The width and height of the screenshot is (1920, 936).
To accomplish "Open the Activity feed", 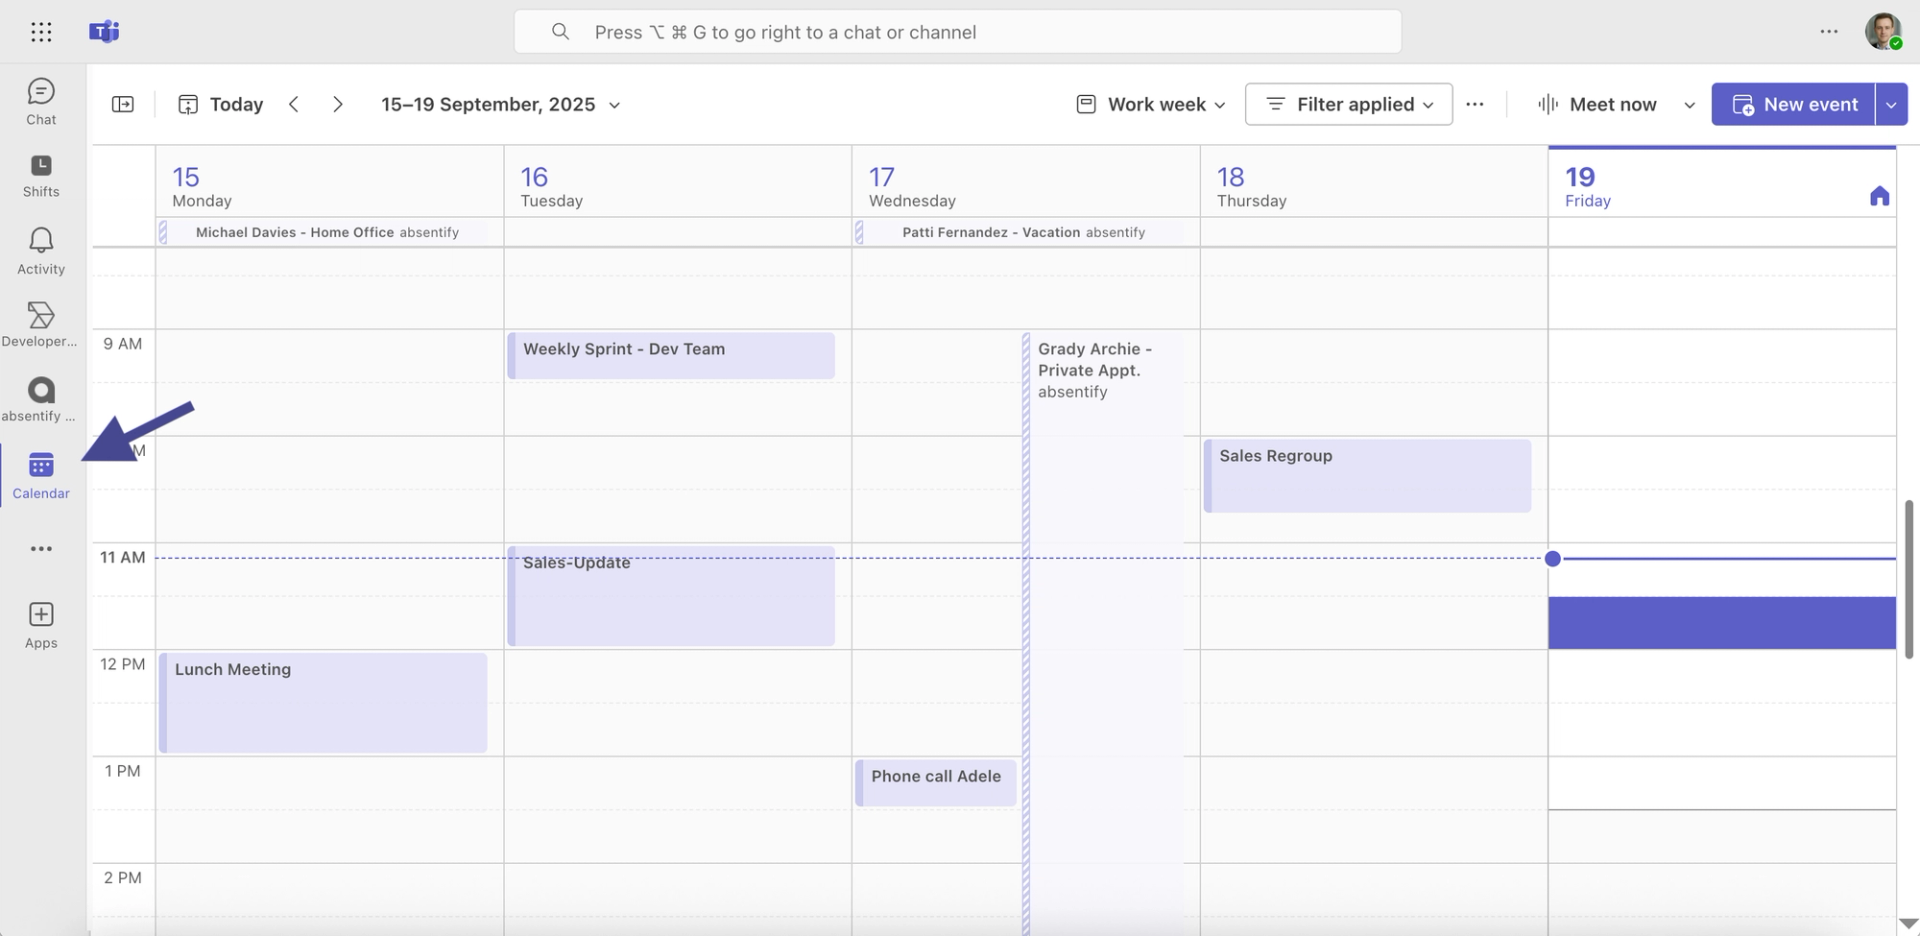I will tap(41, 251).
